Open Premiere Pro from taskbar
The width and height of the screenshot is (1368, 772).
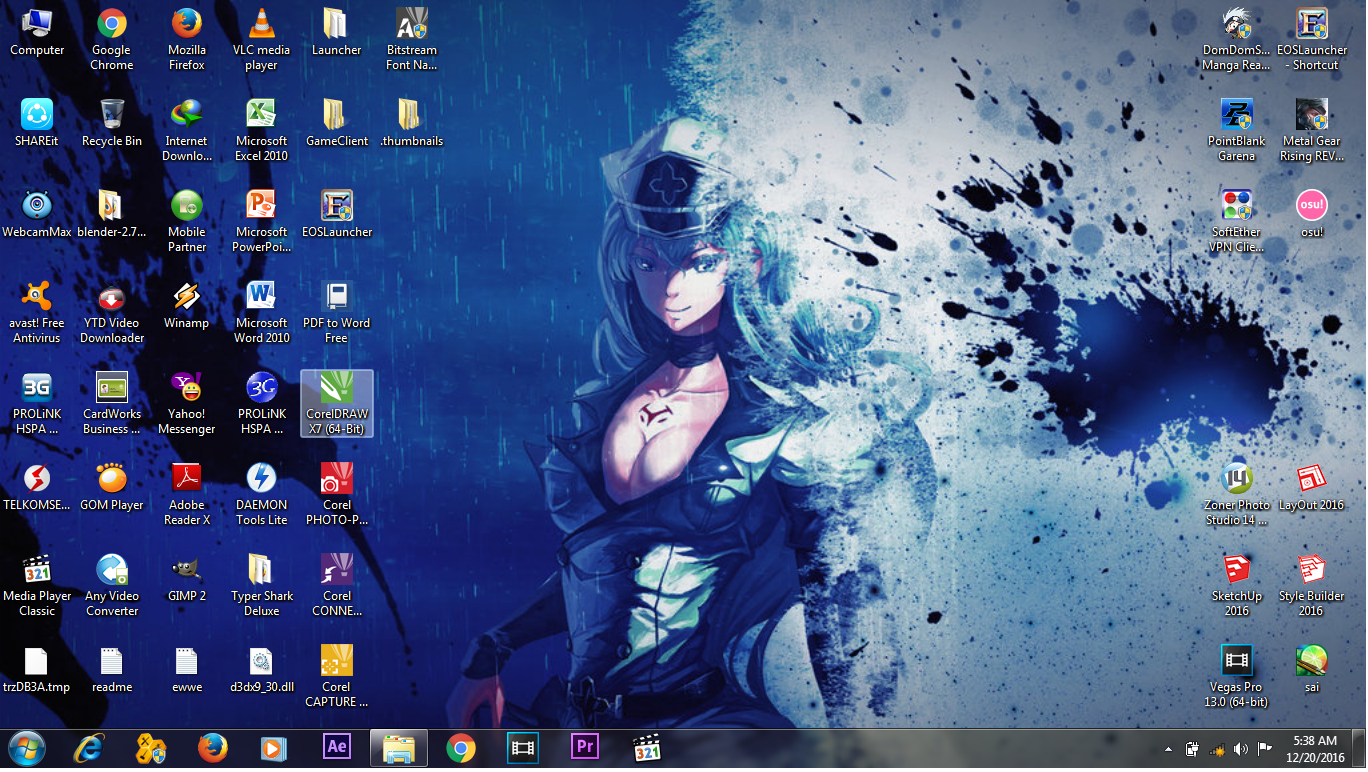pyautogui.click(x=585, y=748)
